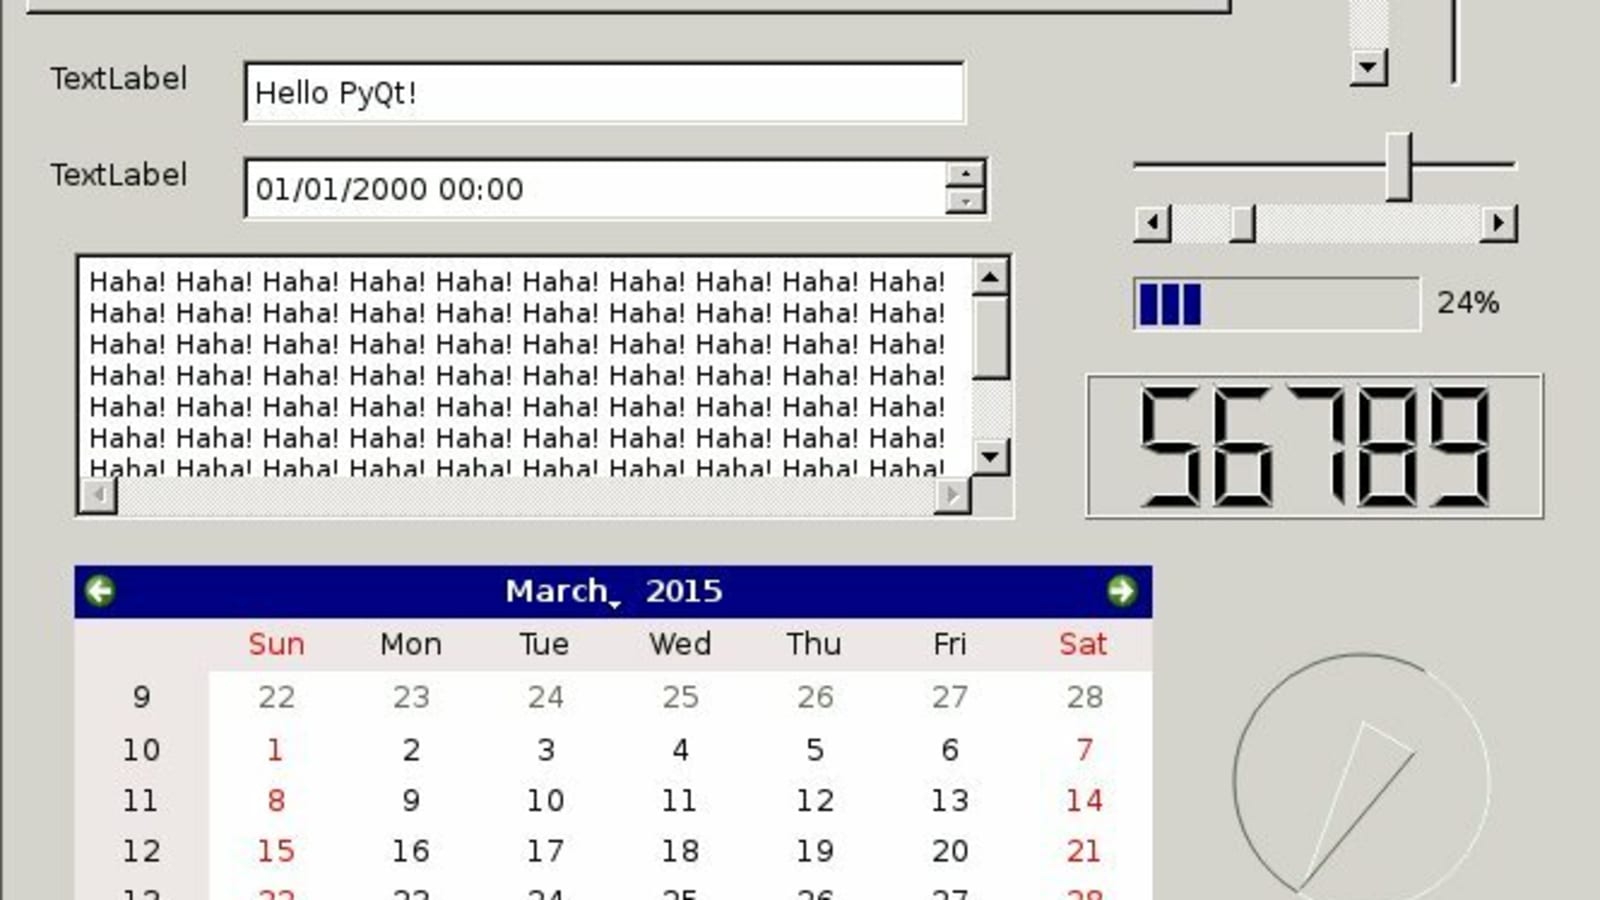Click the Haha! text edit area
Screen dimensions: 1600x900
tap(525, 368)
